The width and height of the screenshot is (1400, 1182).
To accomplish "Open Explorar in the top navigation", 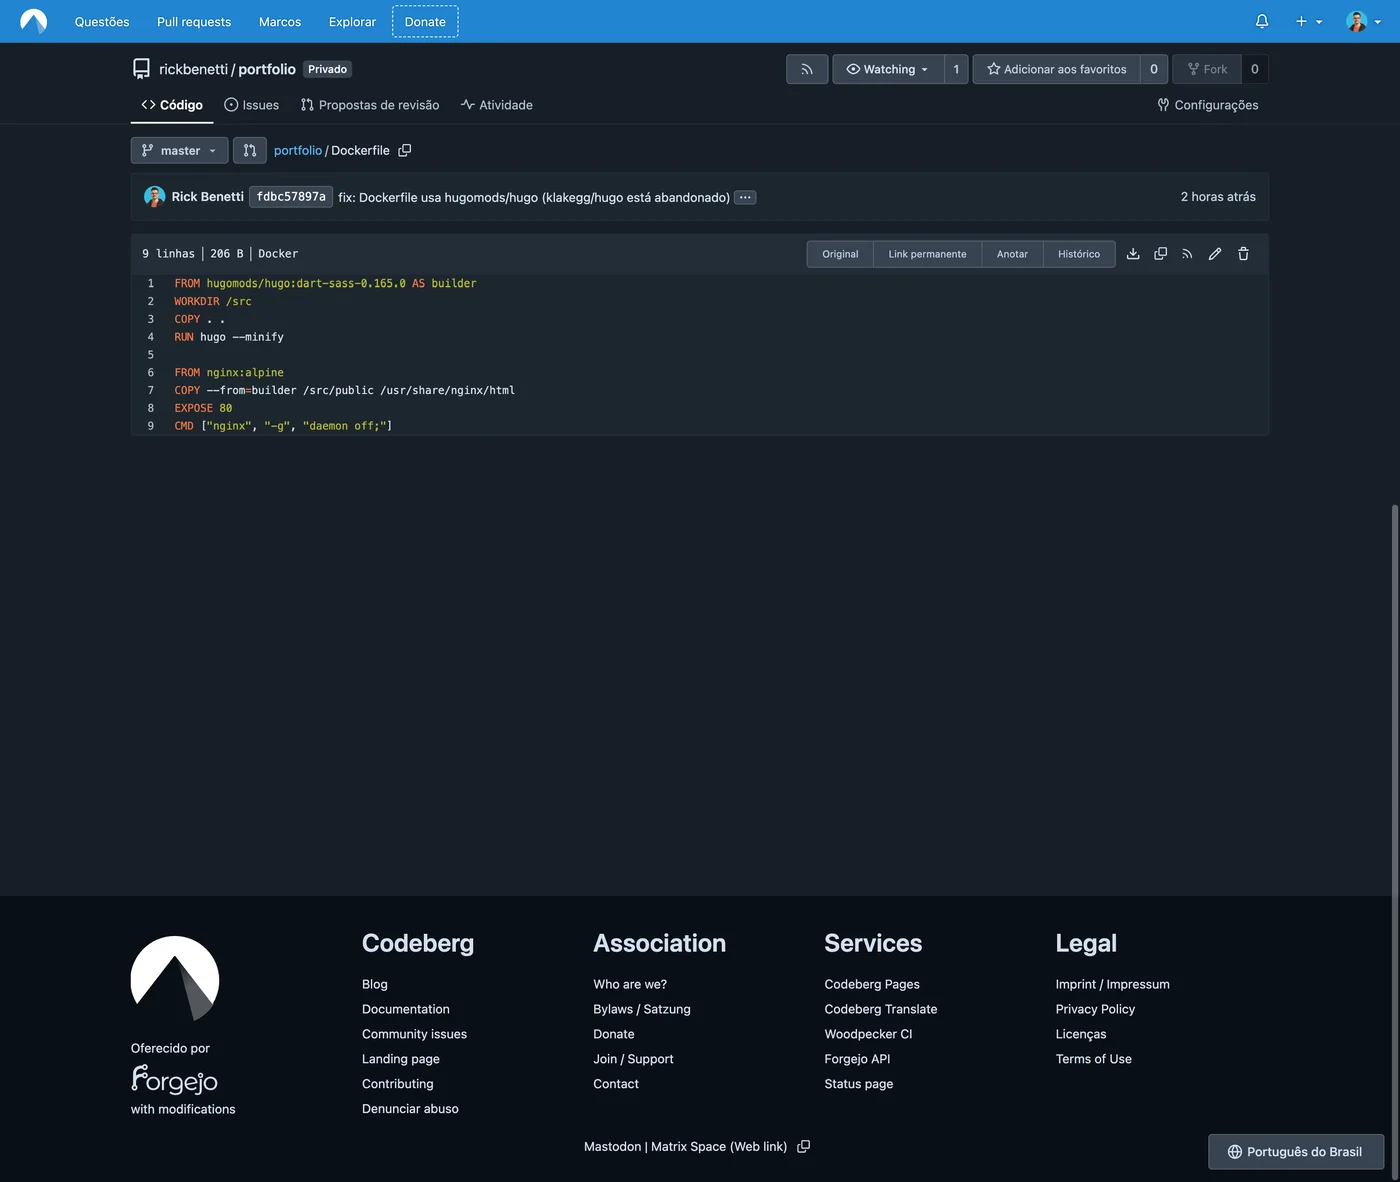I will 353,22.
